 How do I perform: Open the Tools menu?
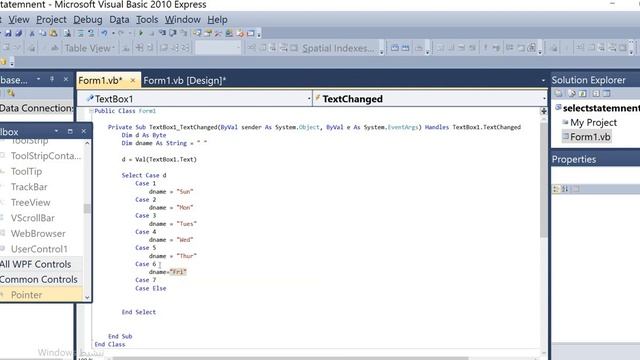[147, 20]
